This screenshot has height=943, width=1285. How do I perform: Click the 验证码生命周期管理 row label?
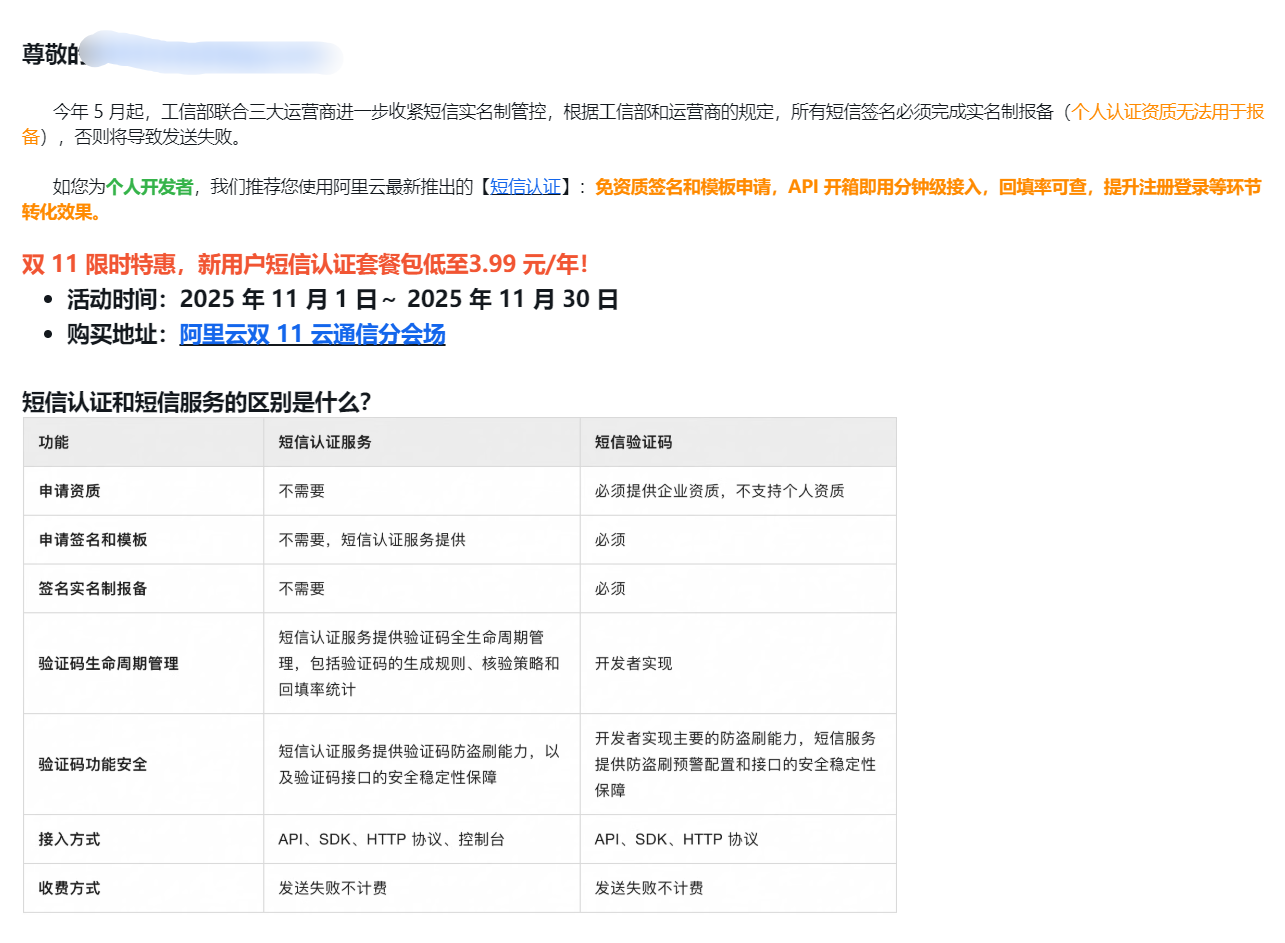pos(108,663)
